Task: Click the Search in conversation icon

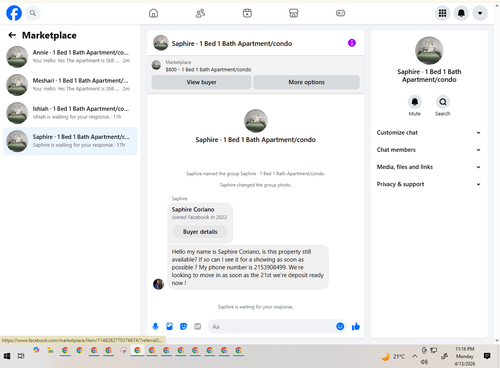Action: (443, 102)
